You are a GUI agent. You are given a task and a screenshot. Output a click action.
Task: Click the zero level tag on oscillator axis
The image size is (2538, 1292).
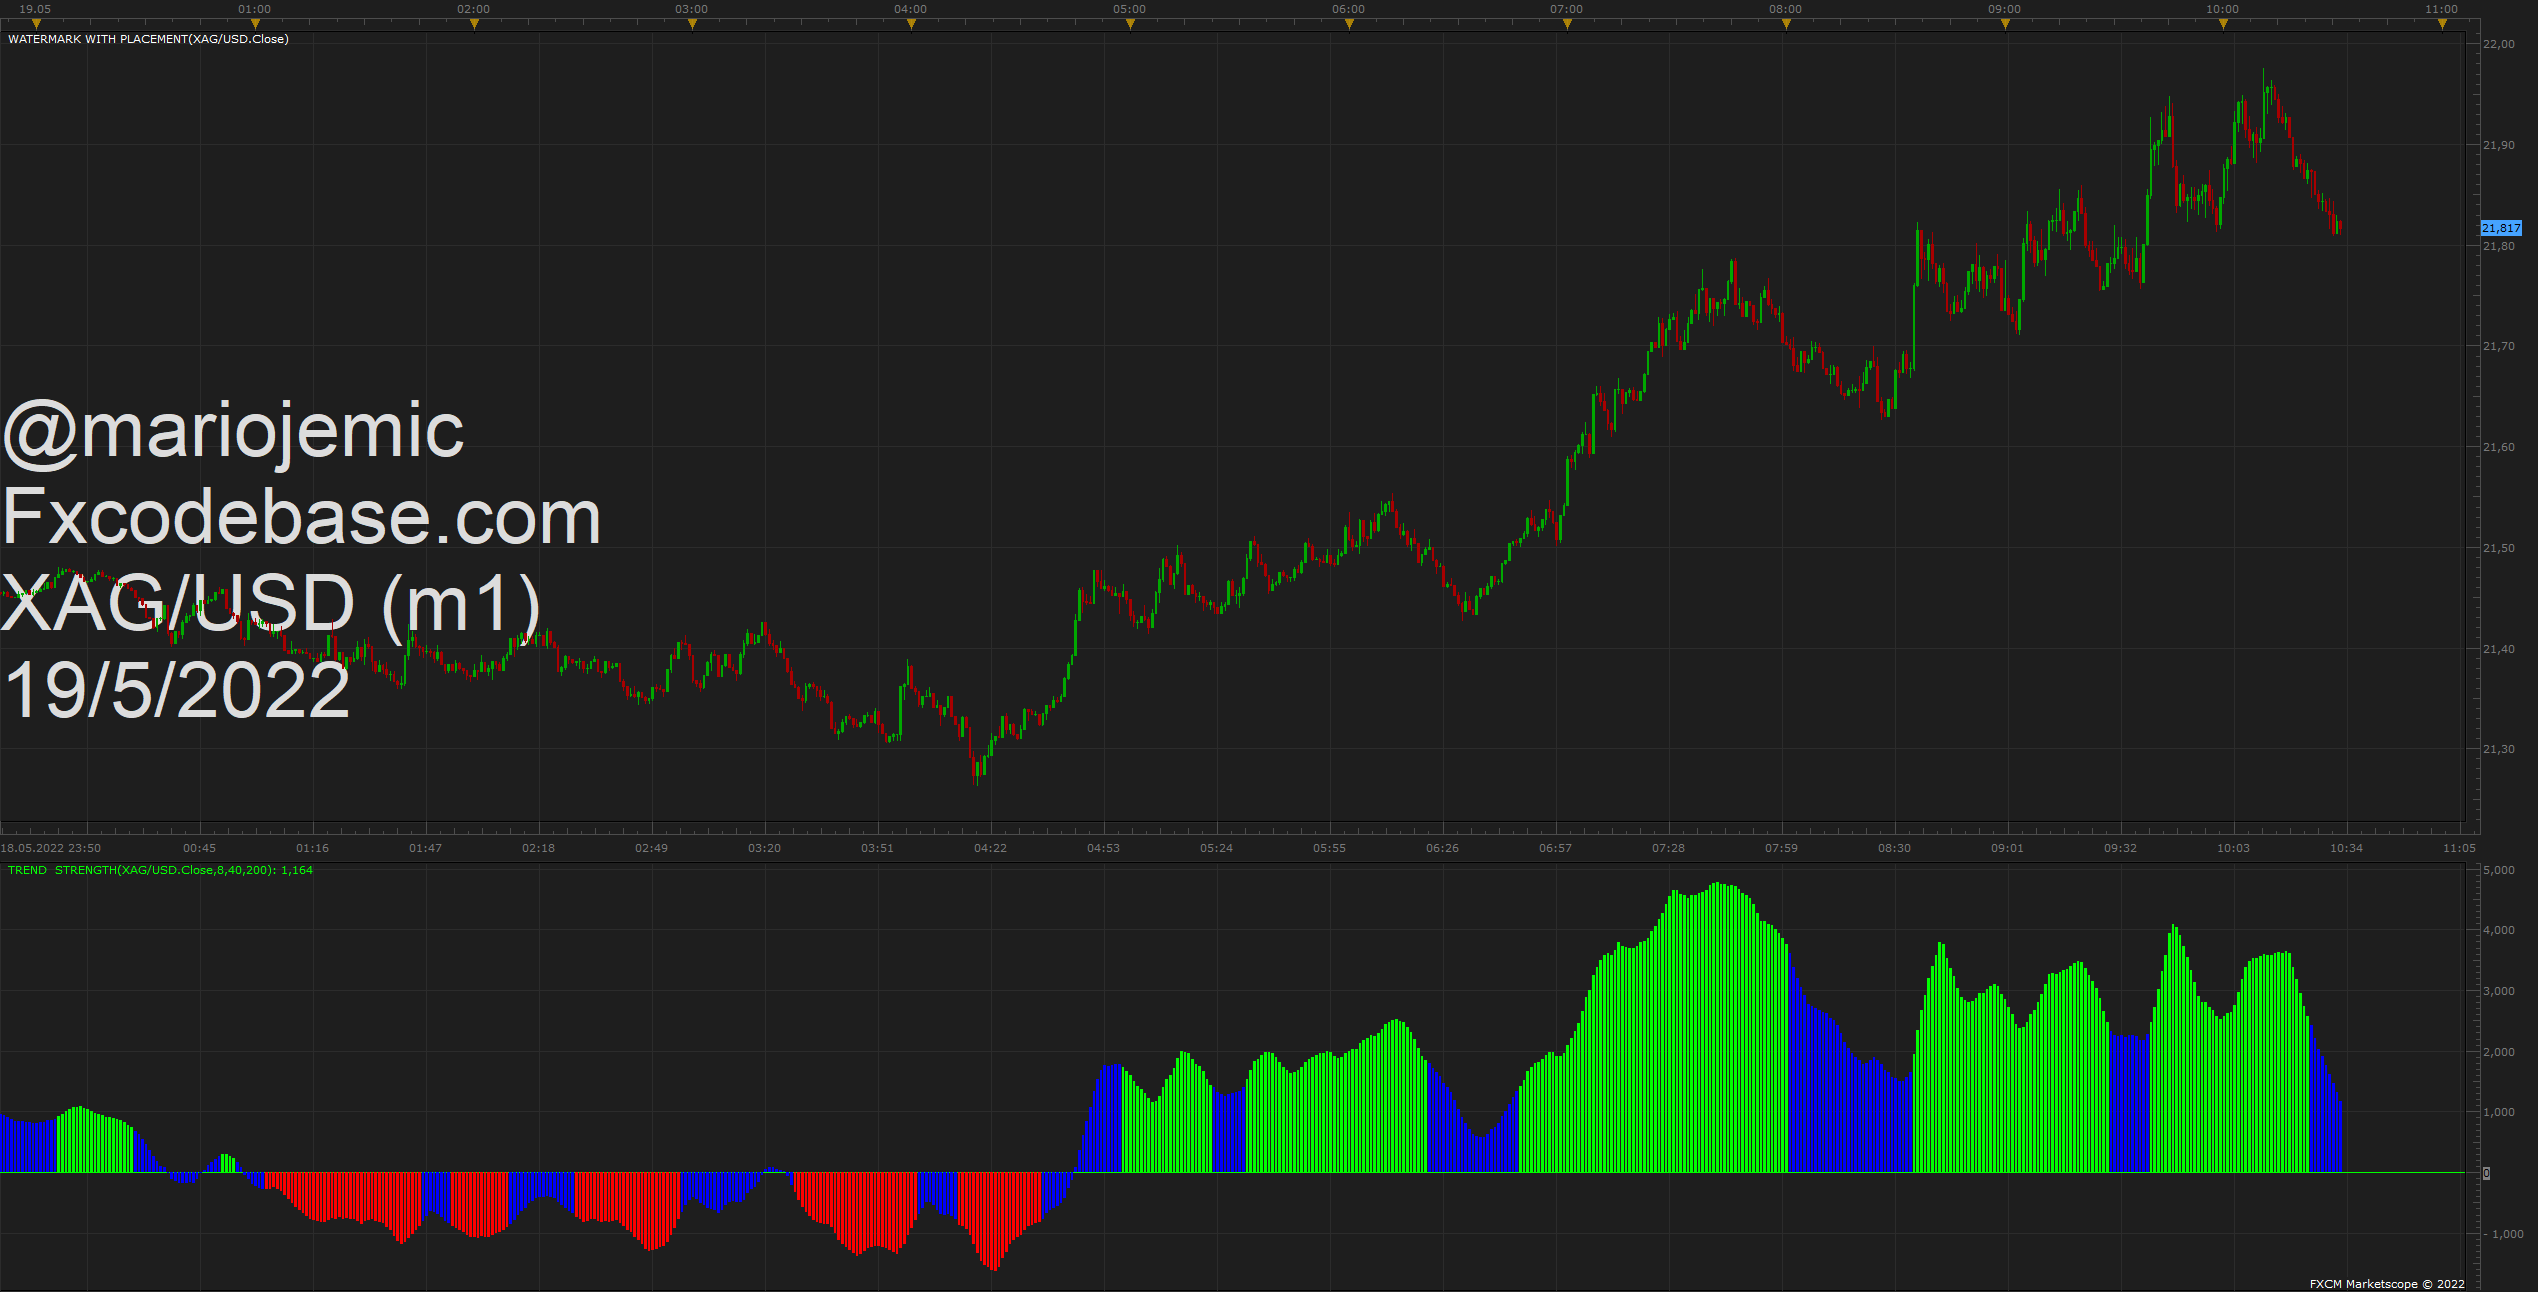(2487, 1173)
